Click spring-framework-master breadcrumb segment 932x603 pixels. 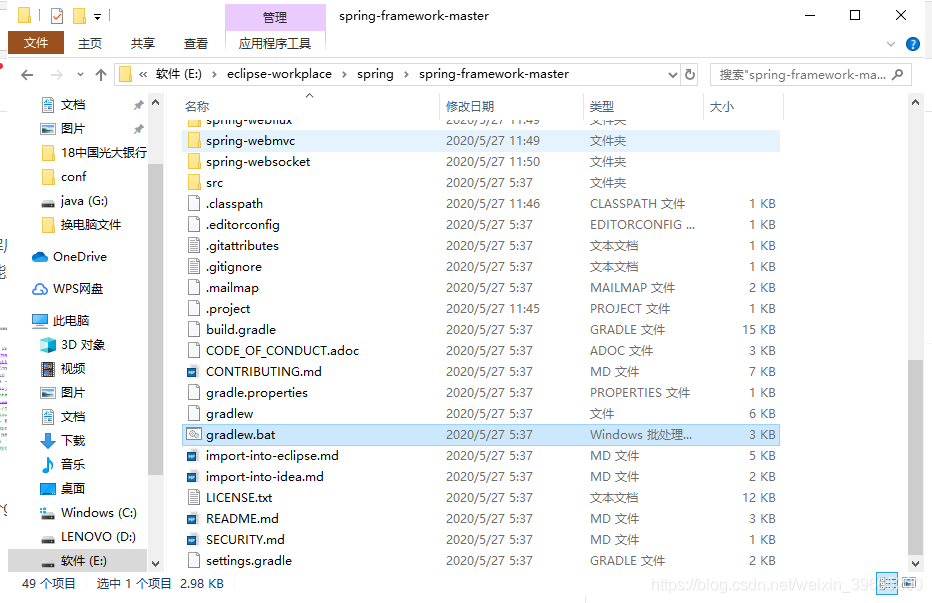click(x=494, y=74)
